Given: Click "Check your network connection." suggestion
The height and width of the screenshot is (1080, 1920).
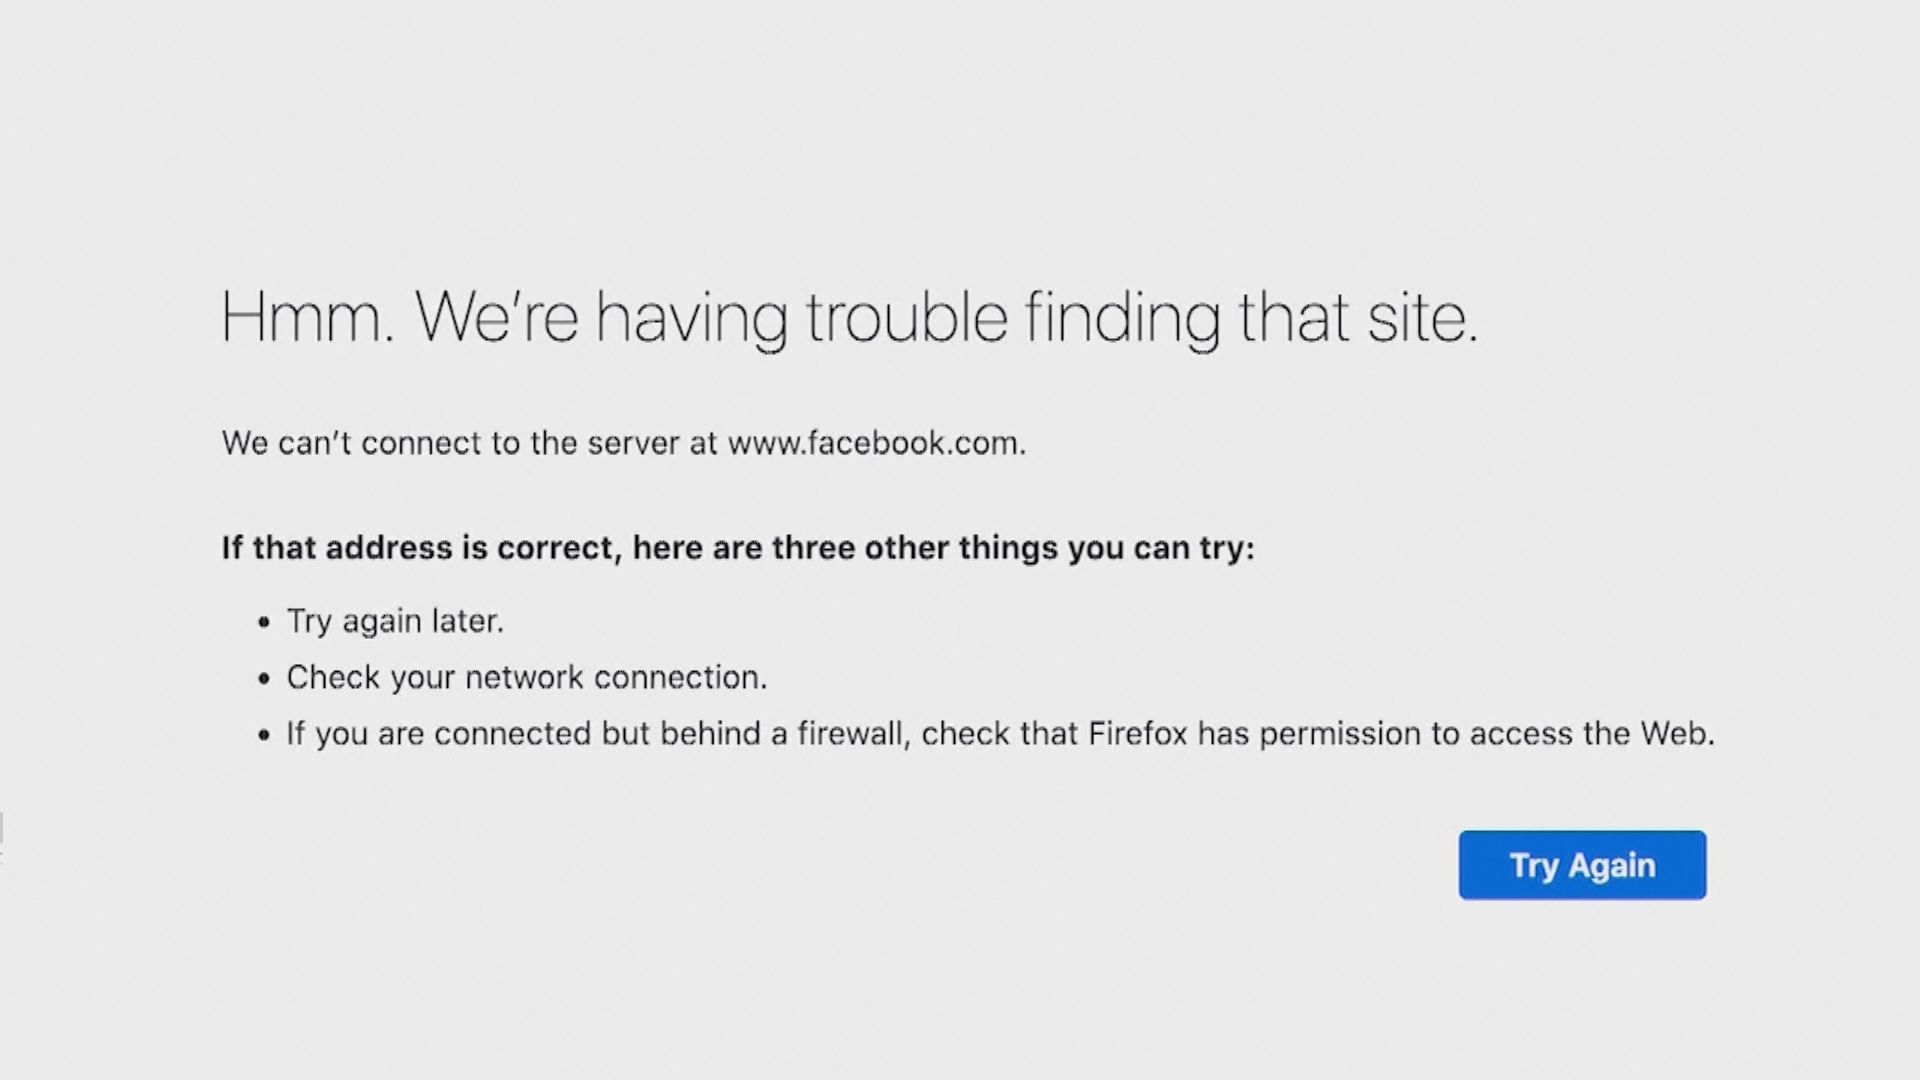Looking at the screenshot, I should (526, 678).
